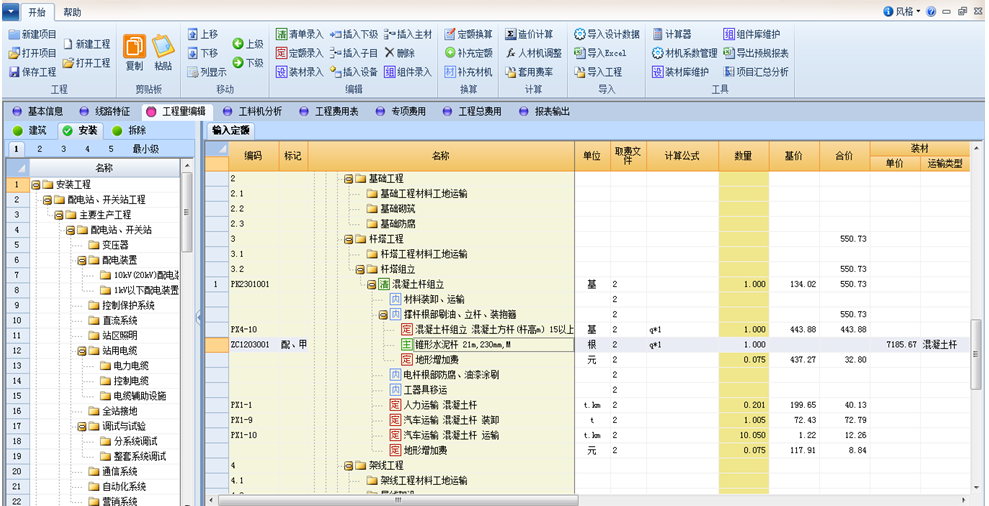Screen dimensions: 989x506
Task: Click the horizontal scrollbar under the quota table
Action: point(588,500)
